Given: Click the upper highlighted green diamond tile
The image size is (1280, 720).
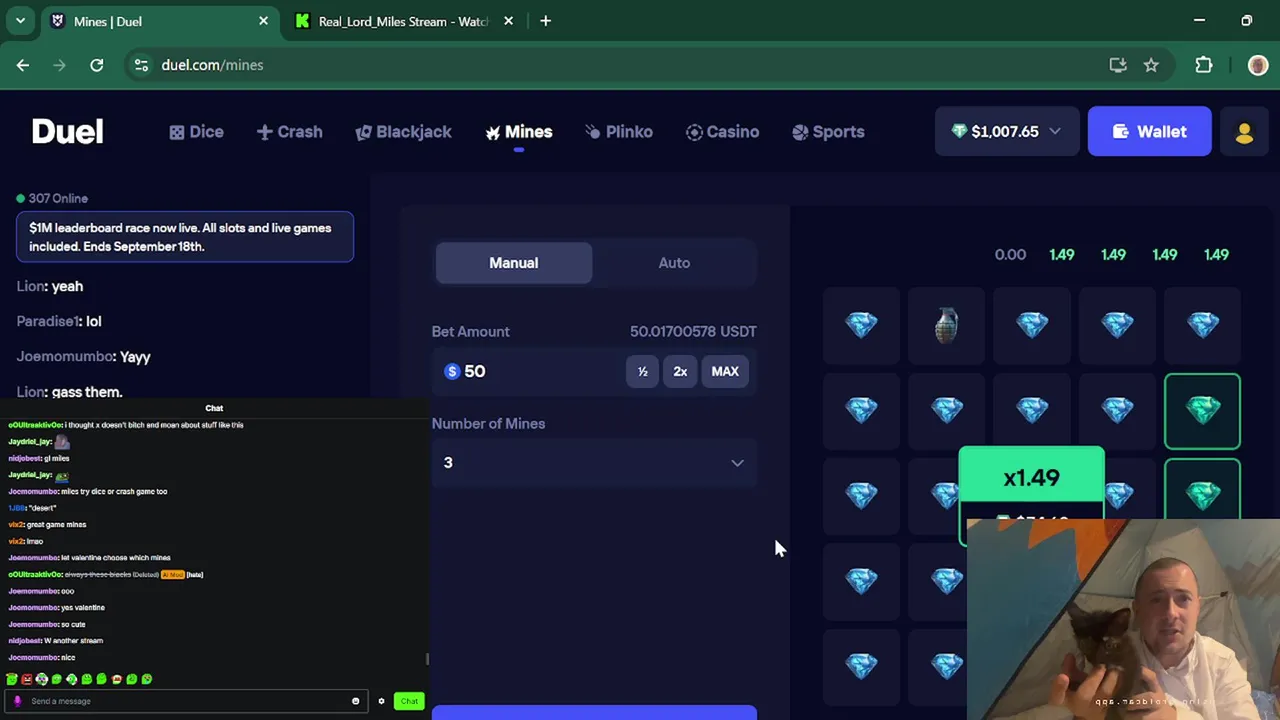Looking at the screenshot, I should click(x=1202, y=410).
